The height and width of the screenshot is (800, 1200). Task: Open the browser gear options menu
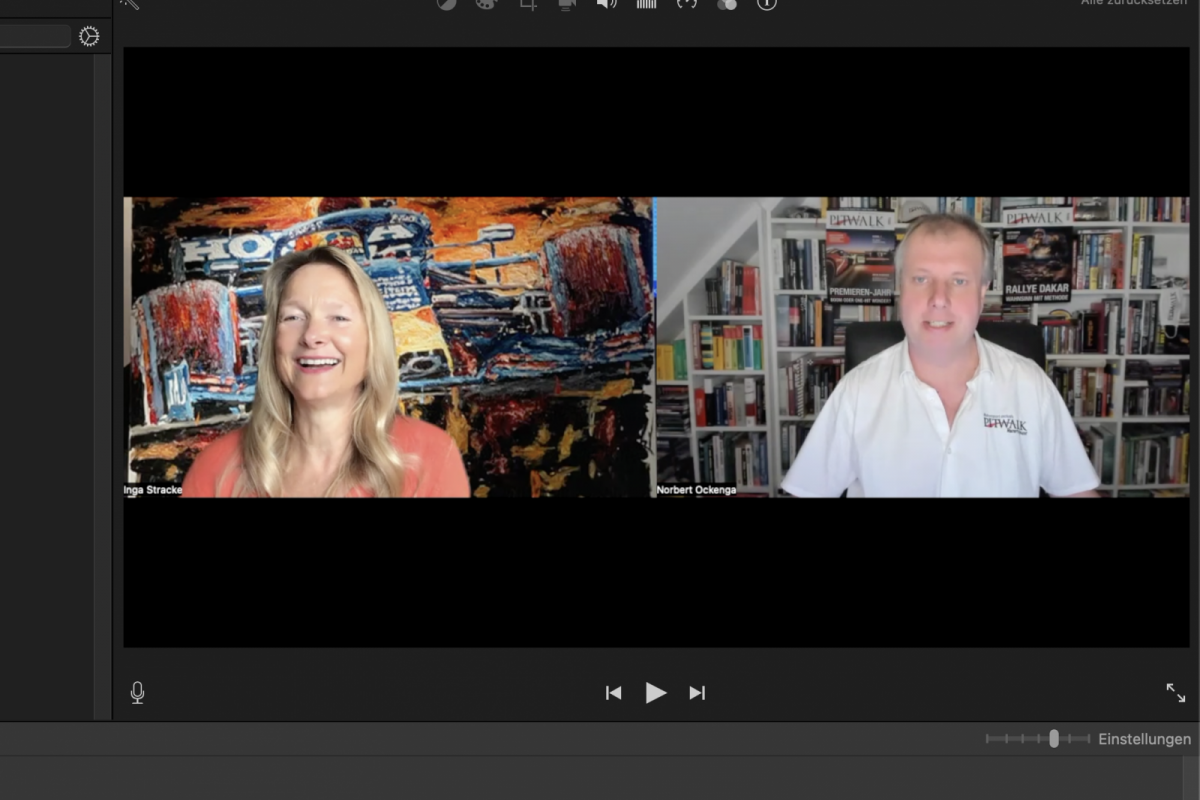(x=89, y=36)
